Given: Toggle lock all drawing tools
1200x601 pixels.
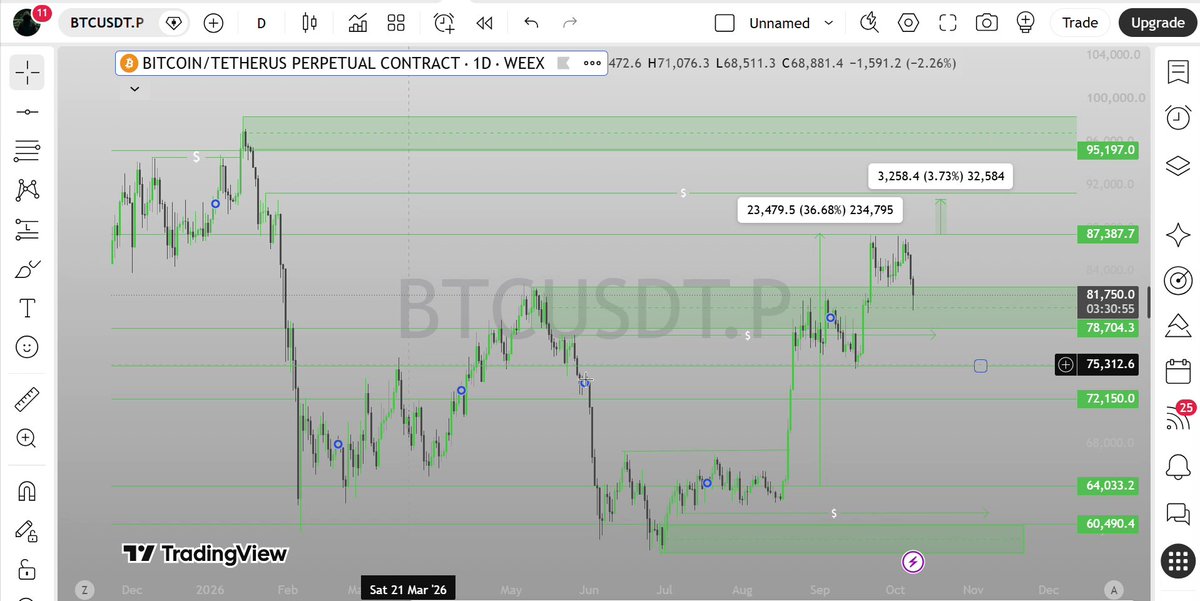Looking at the screenshot, I should pyautogui.click(x=27, y=570).
